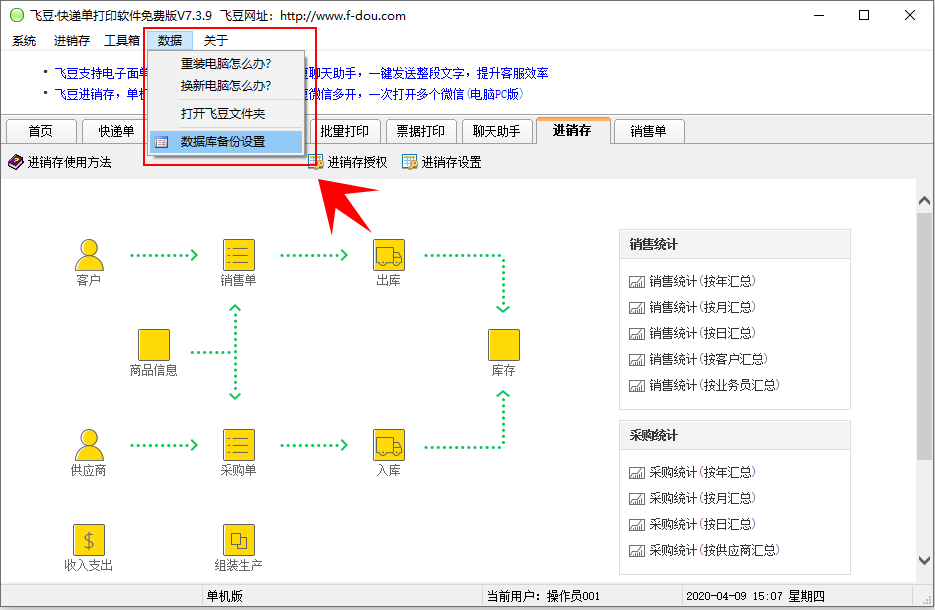Click chart icon beside 采购统计(按日汇总)
This screenshot has height=610, width=935.
coord(637,525)
